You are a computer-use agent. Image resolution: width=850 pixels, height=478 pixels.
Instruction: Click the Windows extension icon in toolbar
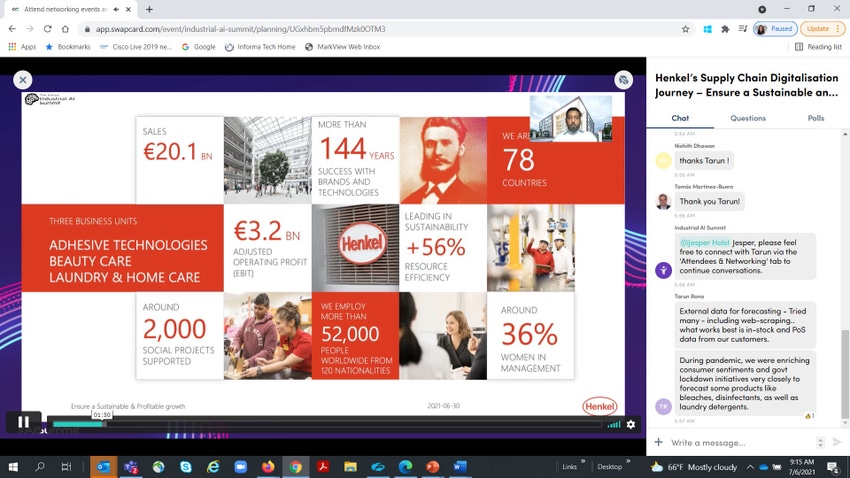click(x=707, y=29)
